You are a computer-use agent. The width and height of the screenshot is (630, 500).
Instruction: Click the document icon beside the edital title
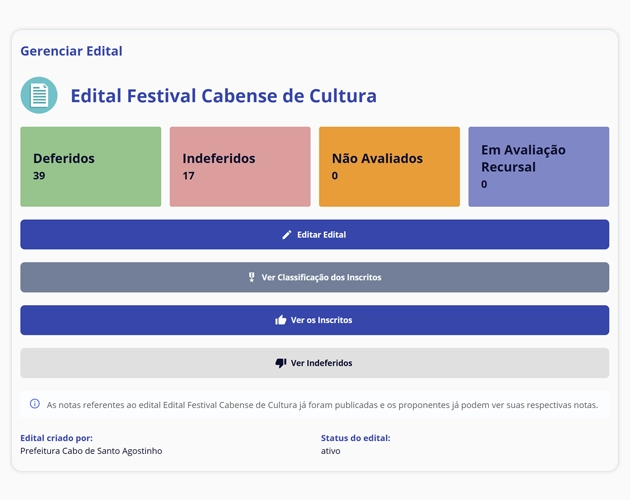click(39, 96)
